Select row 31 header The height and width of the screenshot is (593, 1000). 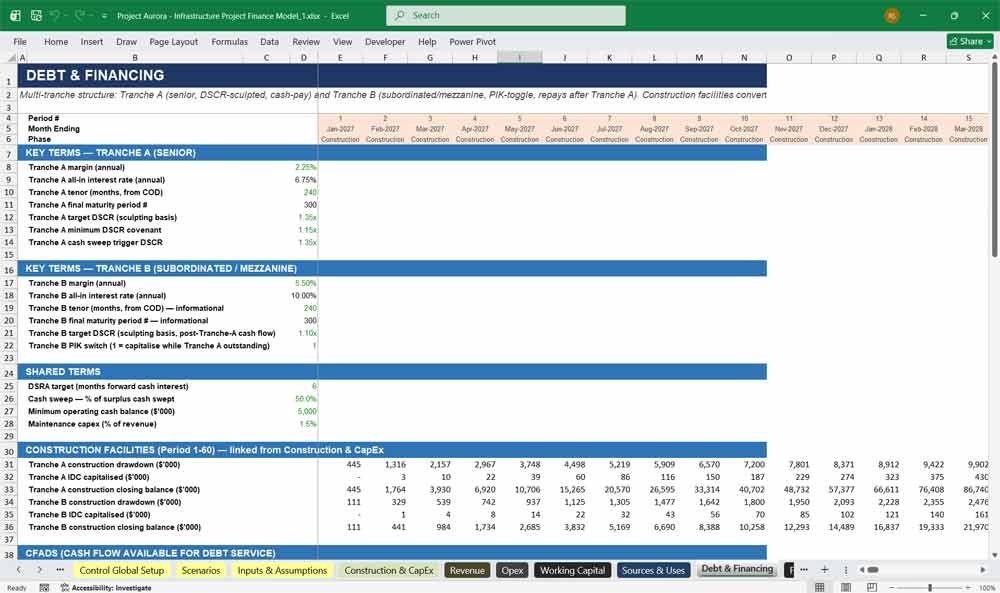pyautogui.click(x=9, y=465)
